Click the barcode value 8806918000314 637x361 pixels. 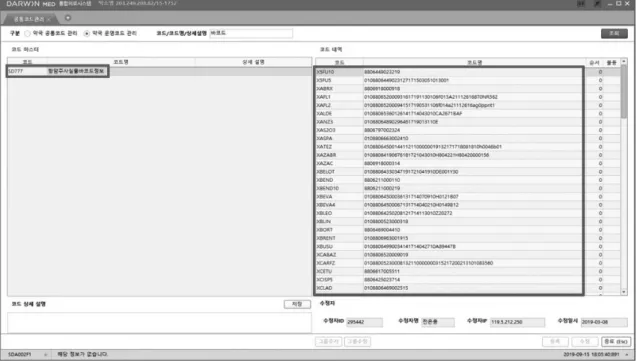pyautogui.click(x=382, y=164)
